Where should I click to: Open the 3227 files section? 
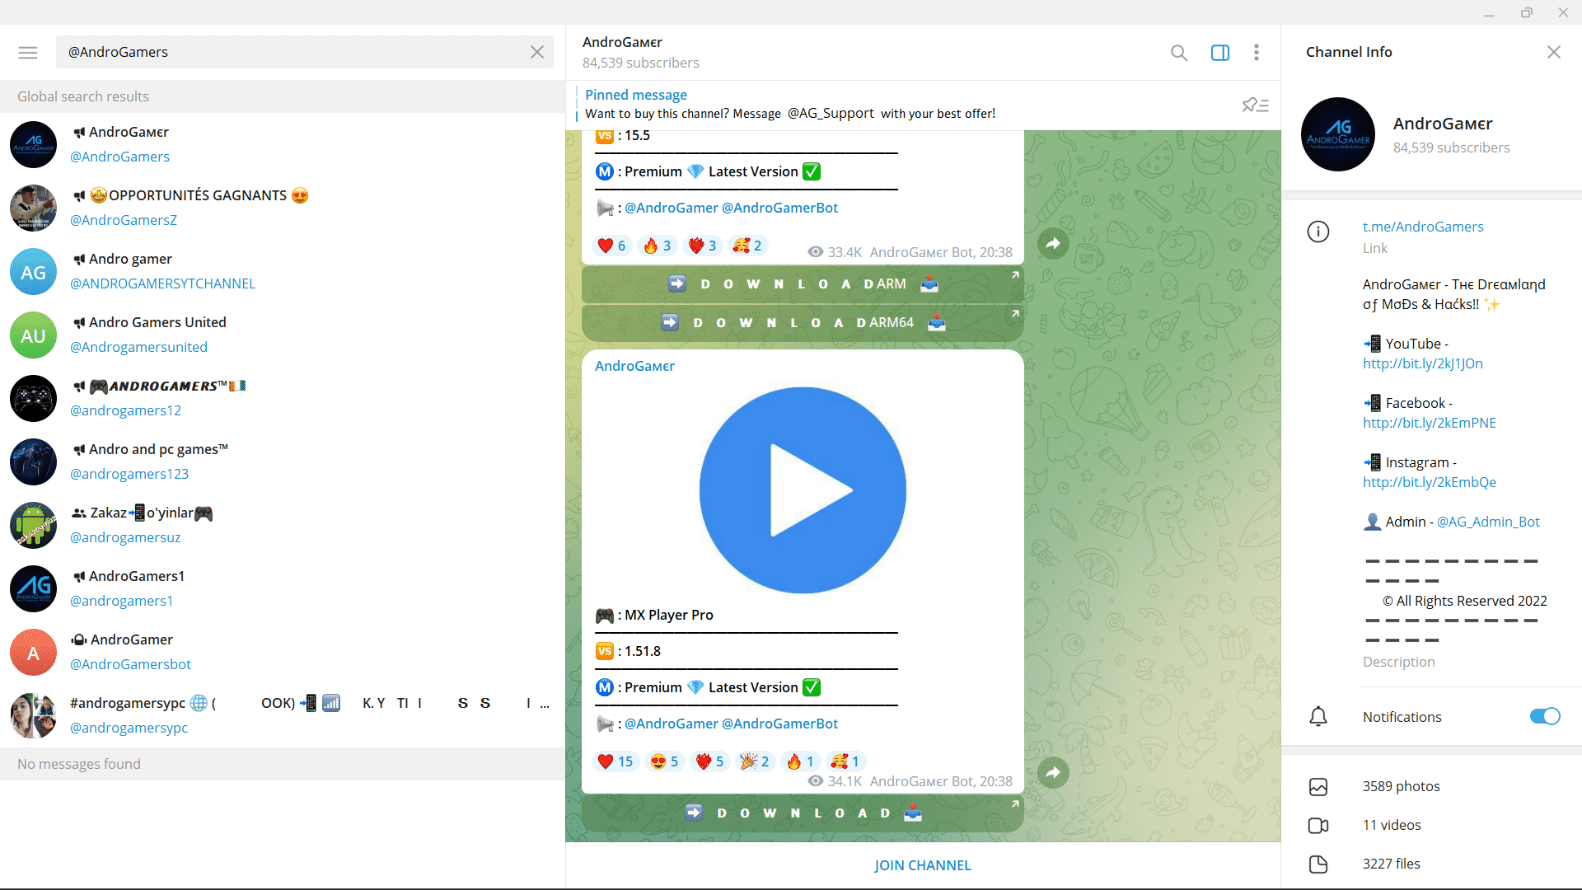1431,864
